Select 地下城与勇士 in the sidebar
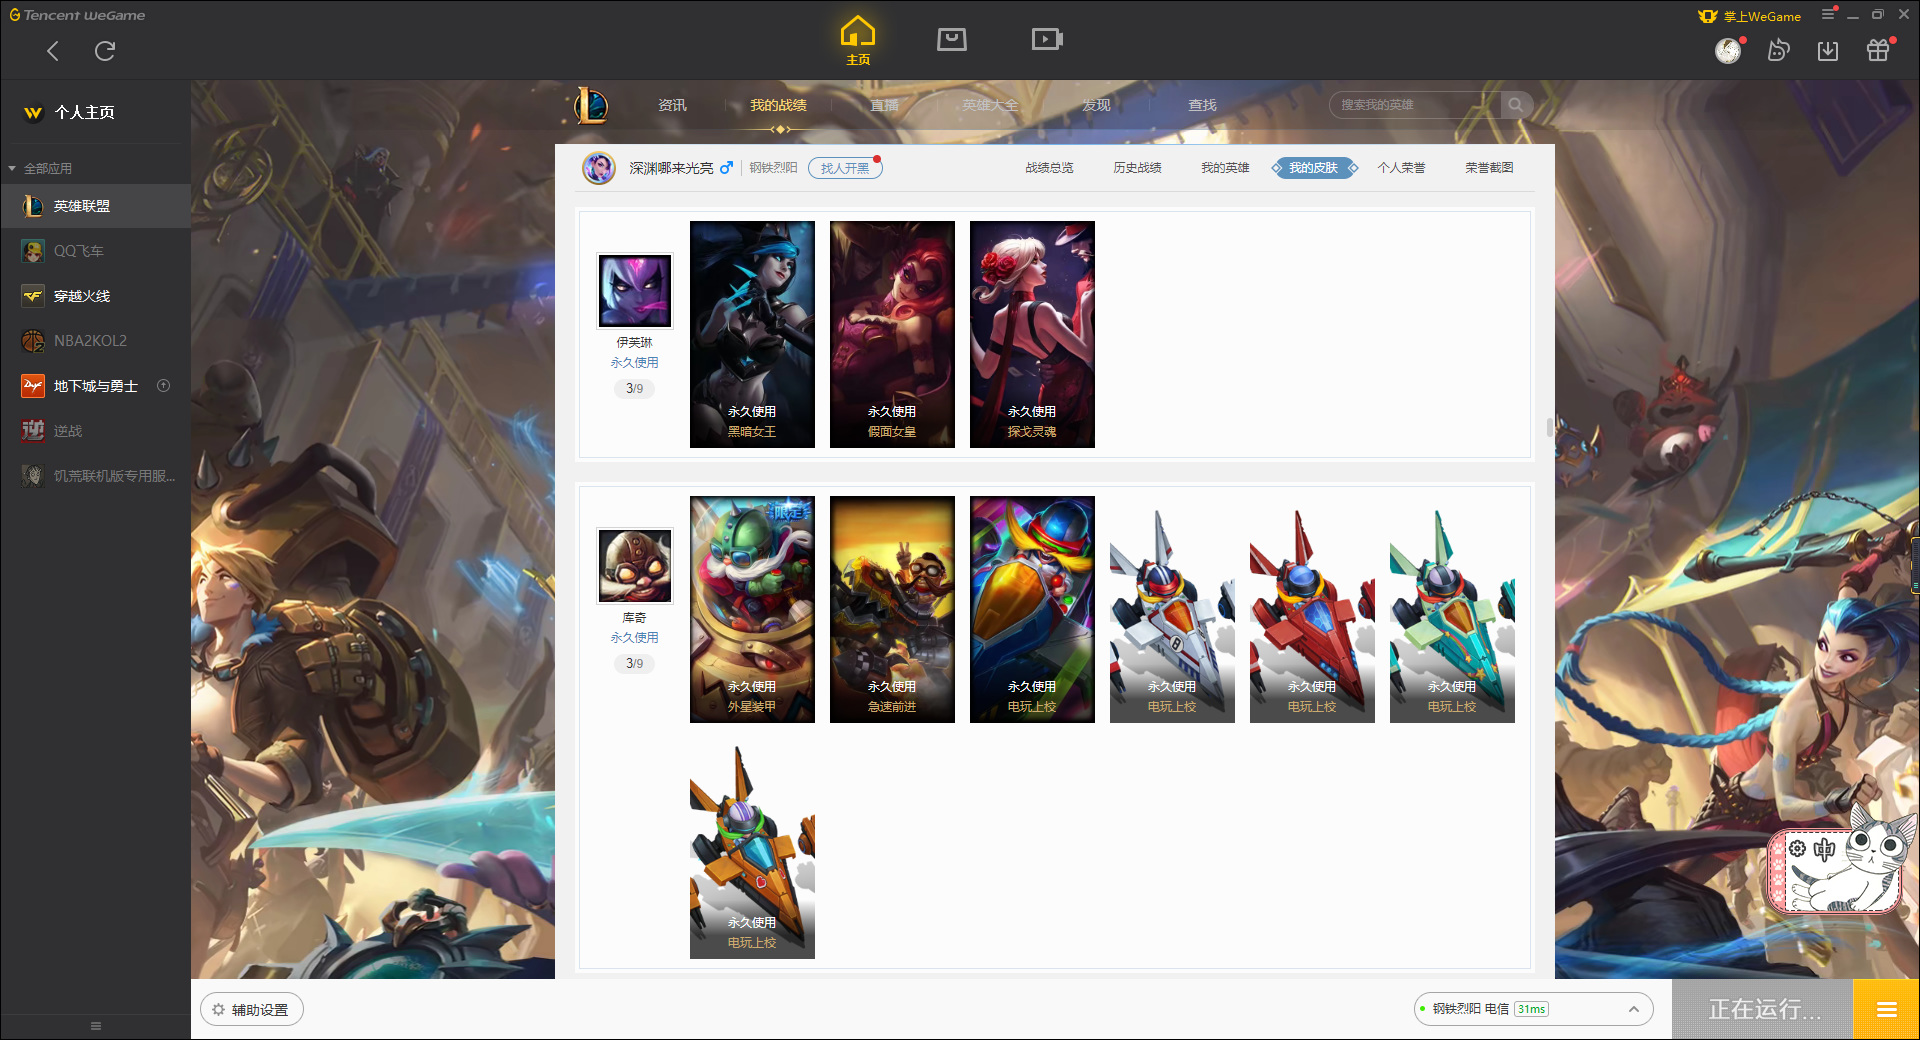Viewport: 1920px width, 1040px height. 95,386
